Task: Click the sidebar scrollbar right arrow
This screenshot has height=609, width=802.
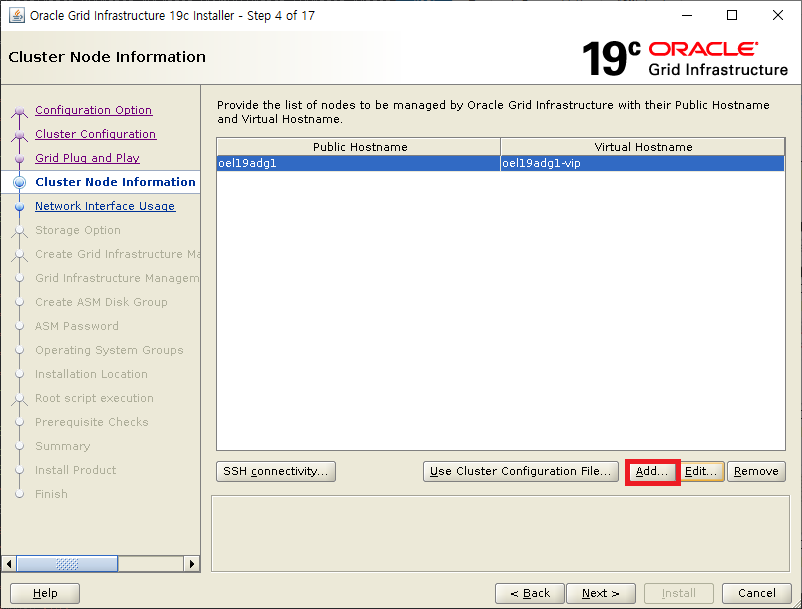Action: point(192,564)
